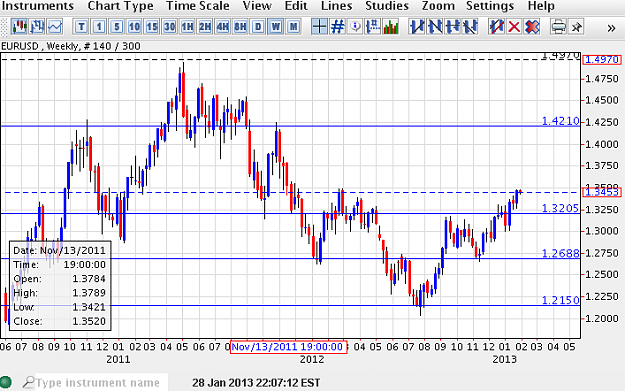Open the Studies menu
Image resolution: width=625 pixels, height=391 pixels.
pyautogui.click(x=387, y=6)
